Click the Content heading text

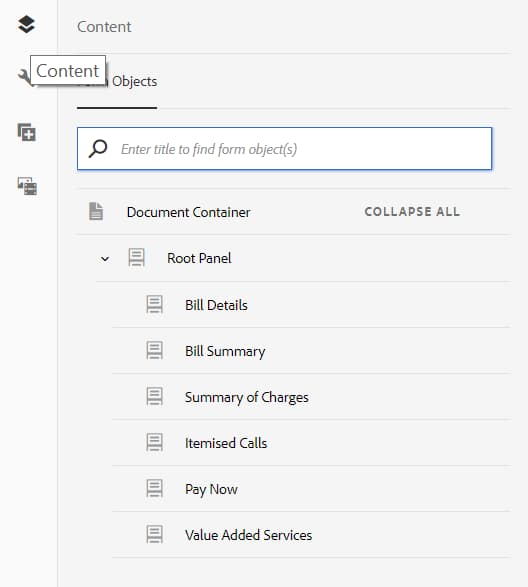pos(104,27)
